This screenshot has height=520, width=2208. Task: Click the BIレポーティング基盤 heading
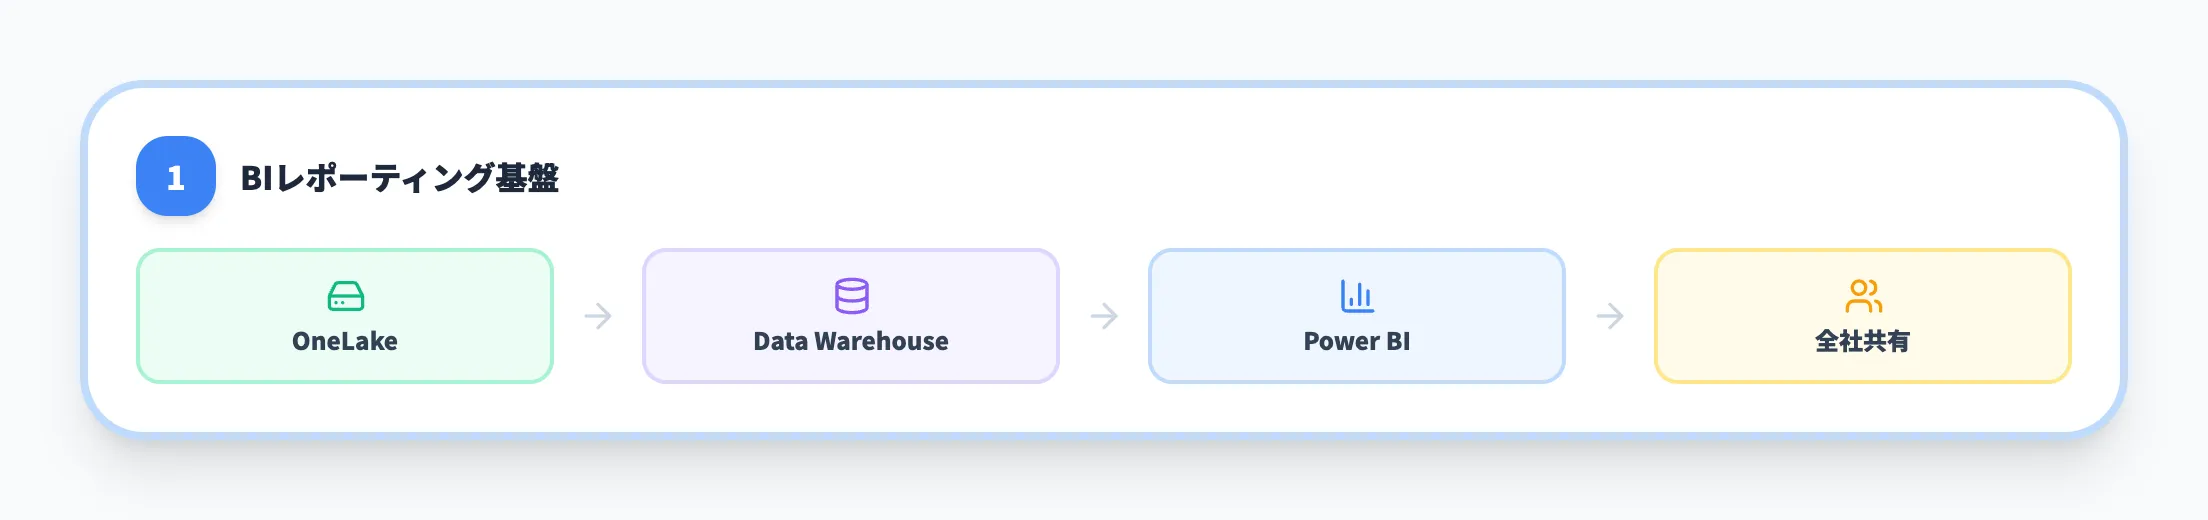point(399,178)
